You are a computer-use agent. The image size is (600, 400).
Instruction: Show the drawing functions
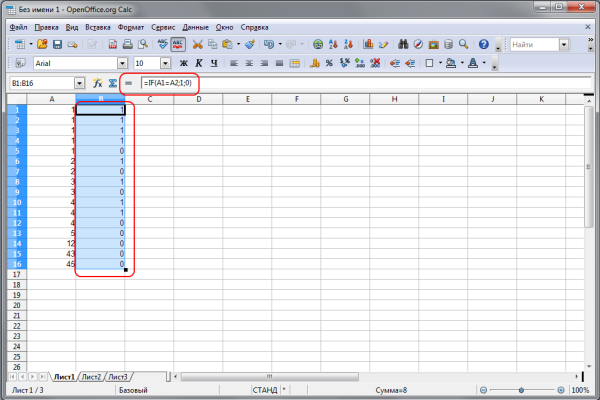coord(383,44)
